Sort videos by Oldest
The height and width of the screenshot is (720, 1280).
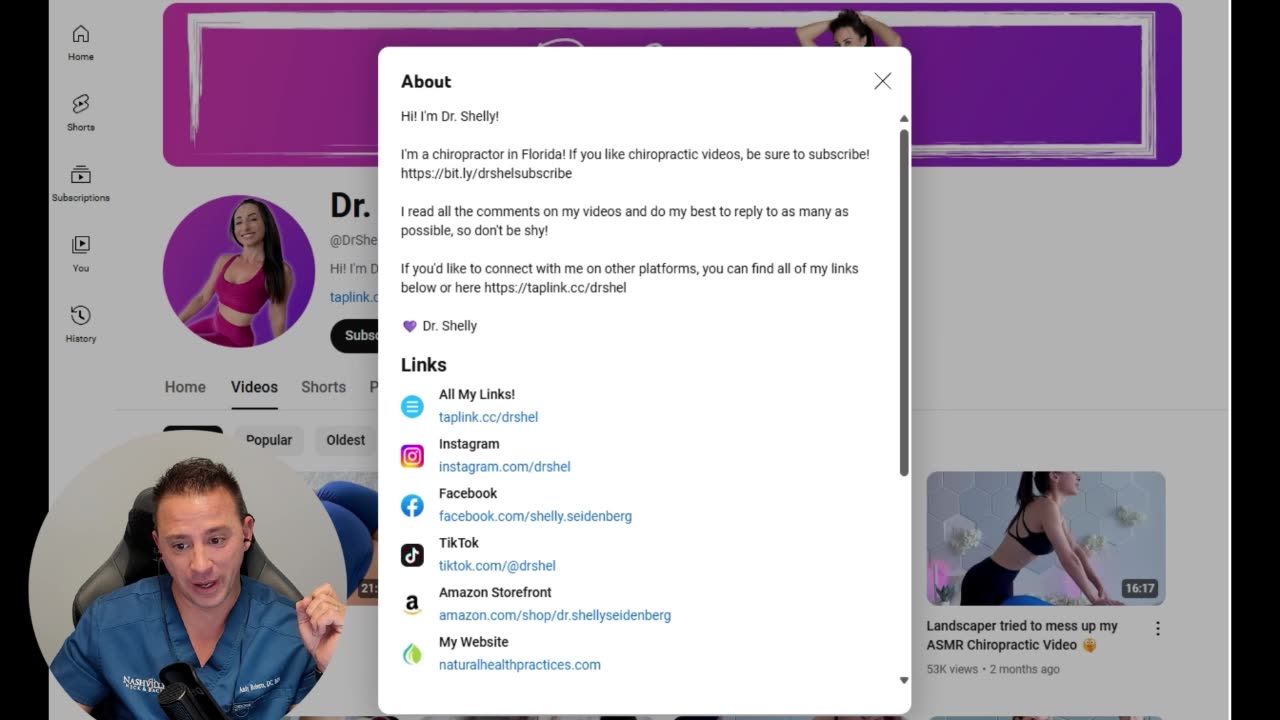click(345, 440)
